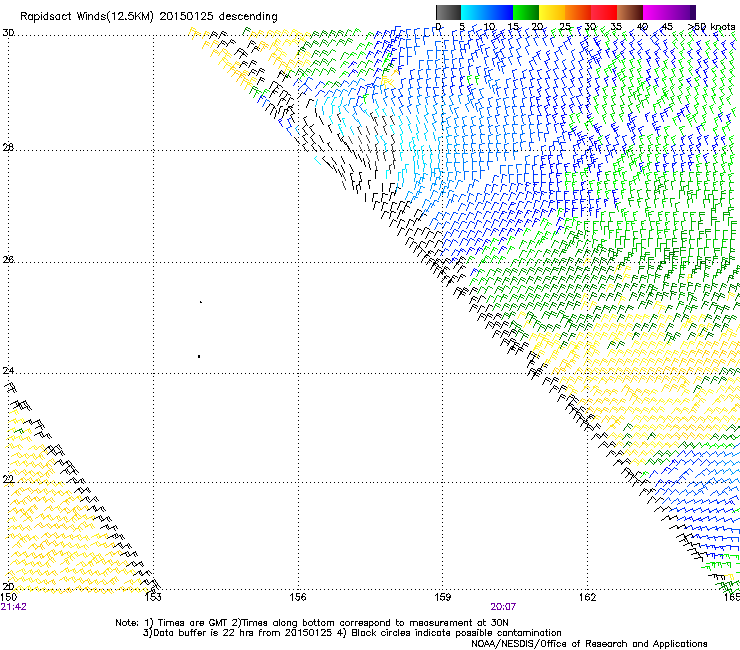The width and height of the screenshot is (740, 650).
Task: Click the longitude label 150
Action: pos(9,597)
